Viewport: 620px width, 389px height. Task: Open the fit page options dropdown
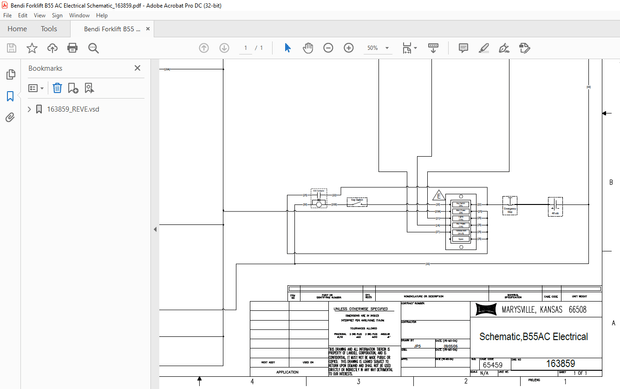click(409, 48)
